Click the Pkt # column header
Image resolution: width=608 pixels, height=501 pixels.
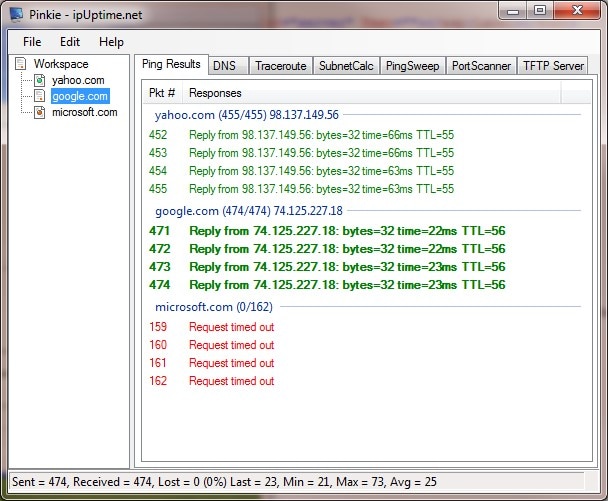162,93
